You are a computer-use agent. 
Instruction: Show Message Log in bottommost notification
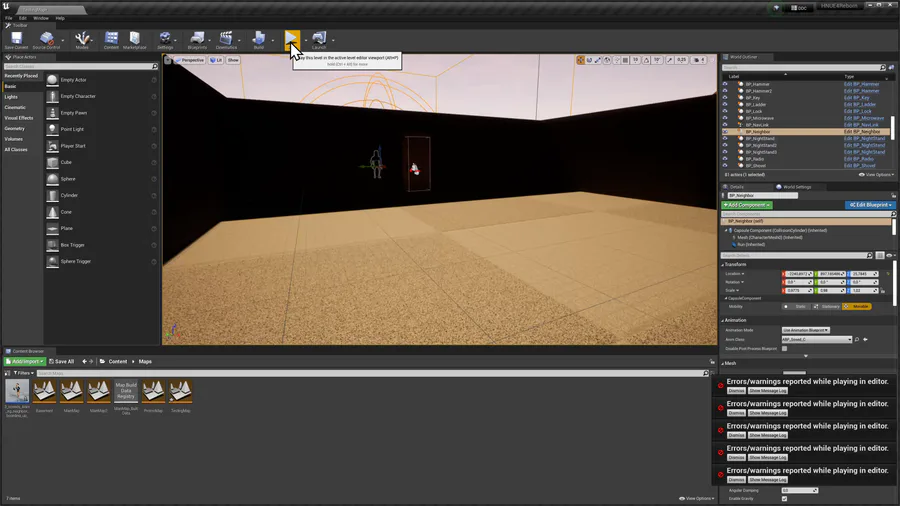[767, 480]
